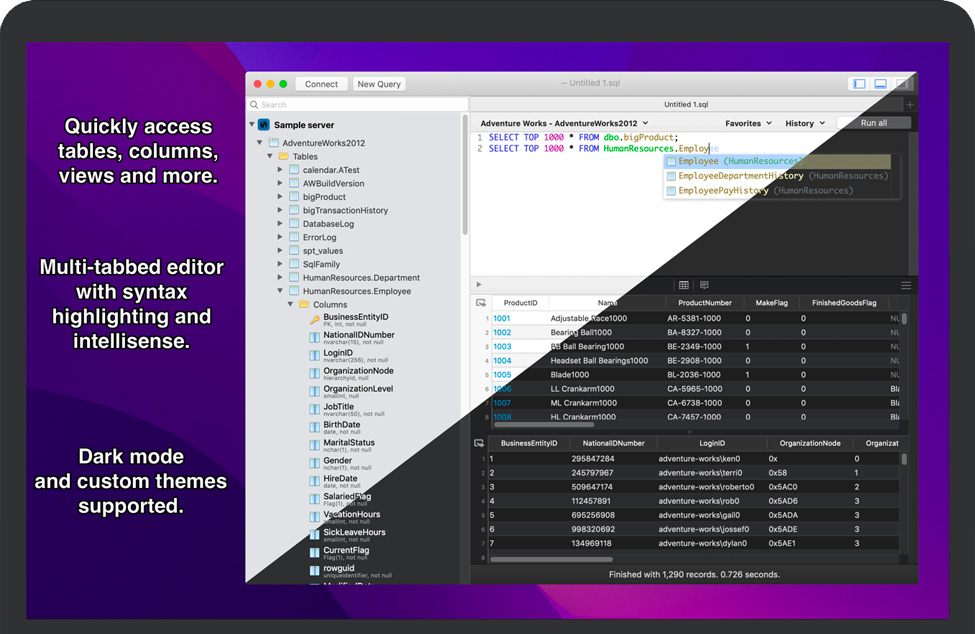Expand the HumanResources.Department table
This screenshot has height=634, width=975.
(x=280, y=277)
